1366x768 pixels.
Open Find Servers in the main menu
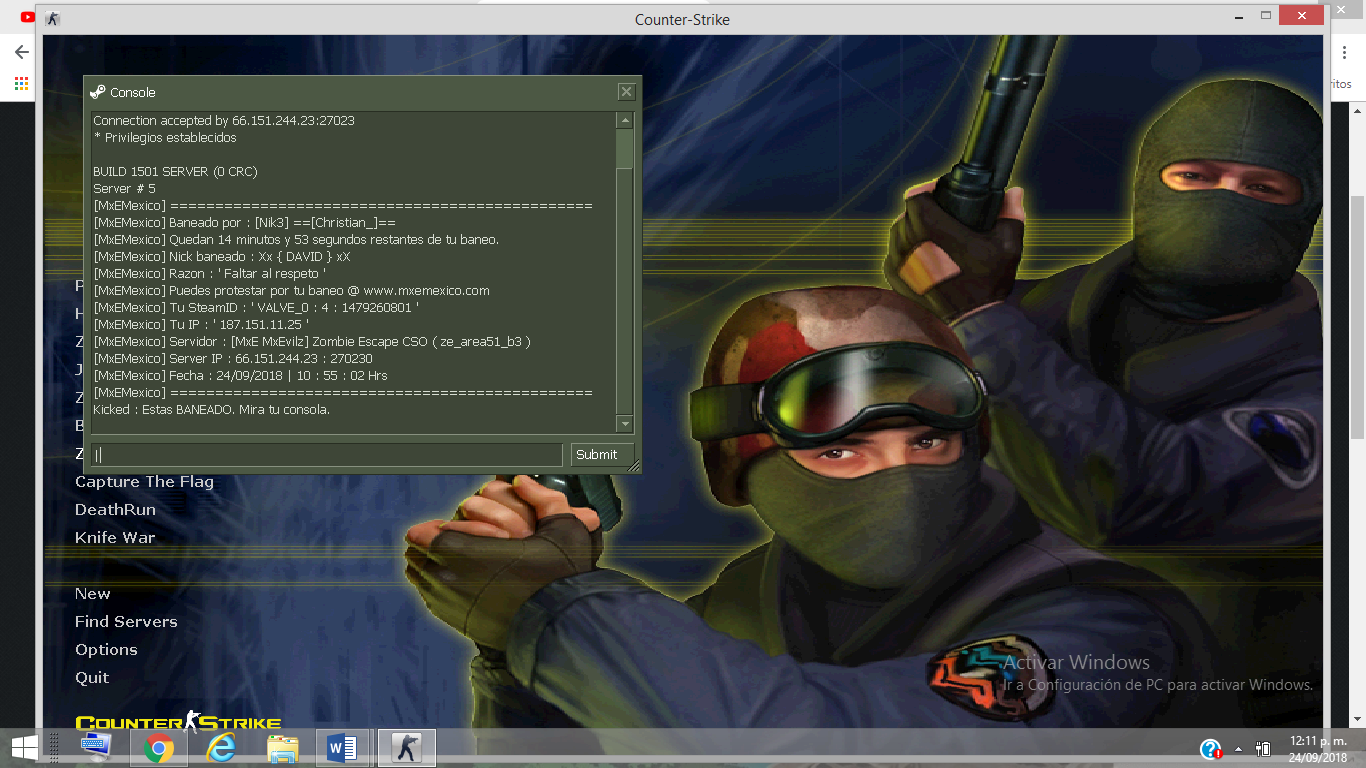(126, 622)
